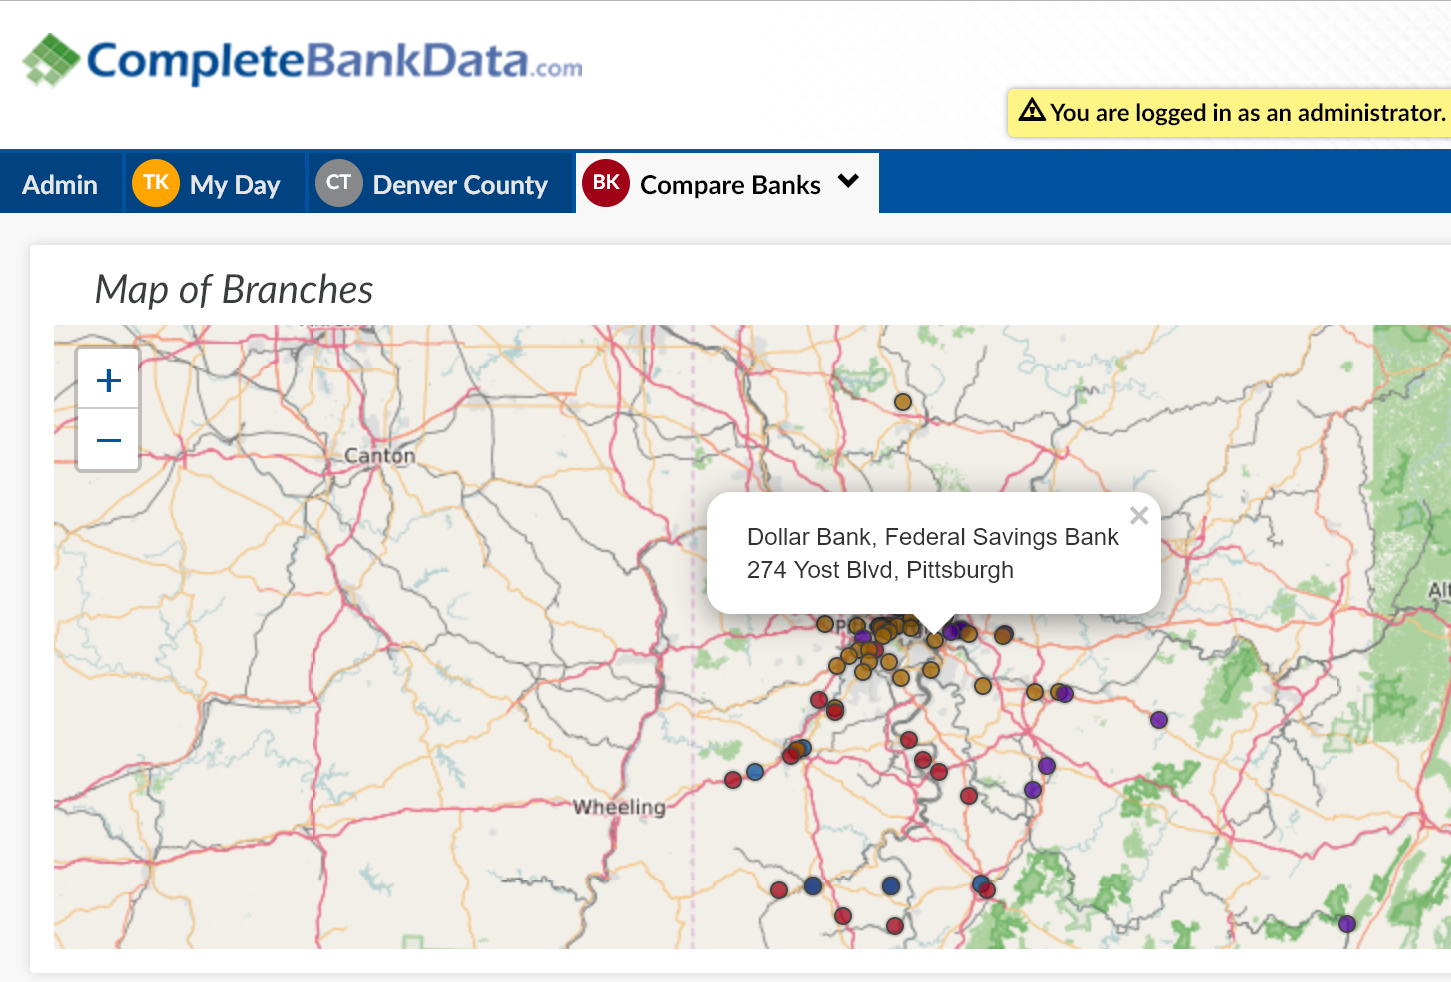This screenshot has width=1451, height=982.
Task: Select the blue branch marker near Wheeling
Action: (753, 771)
